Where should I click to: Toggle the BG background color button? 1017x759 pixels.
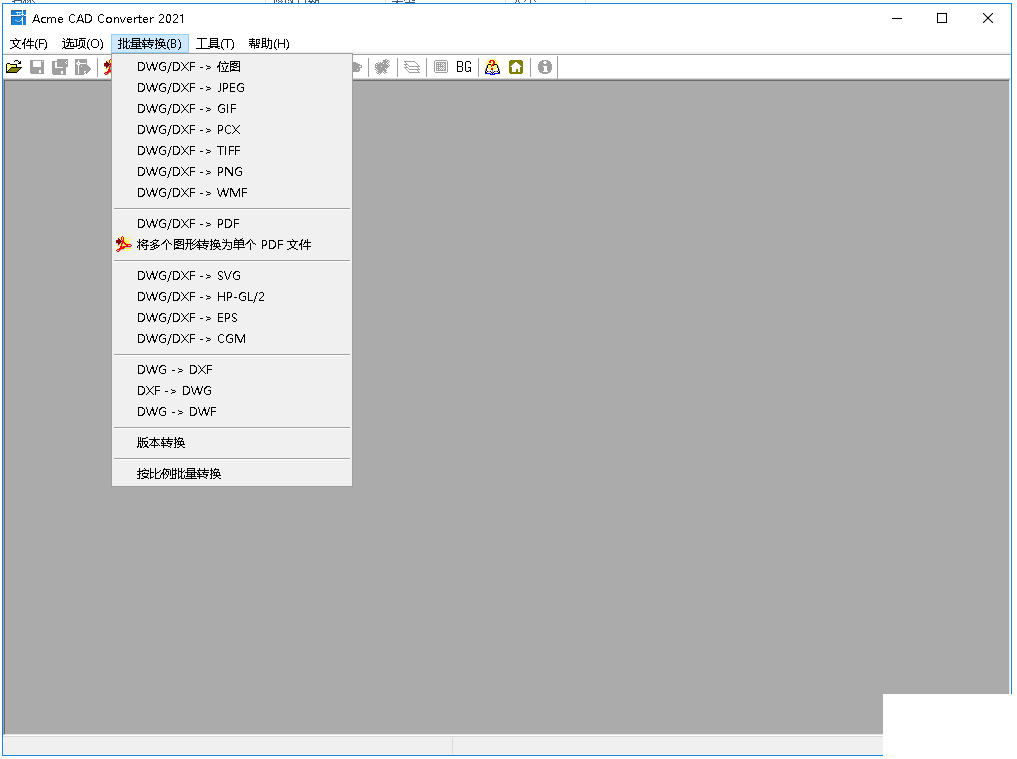click(x=464, y=67)
